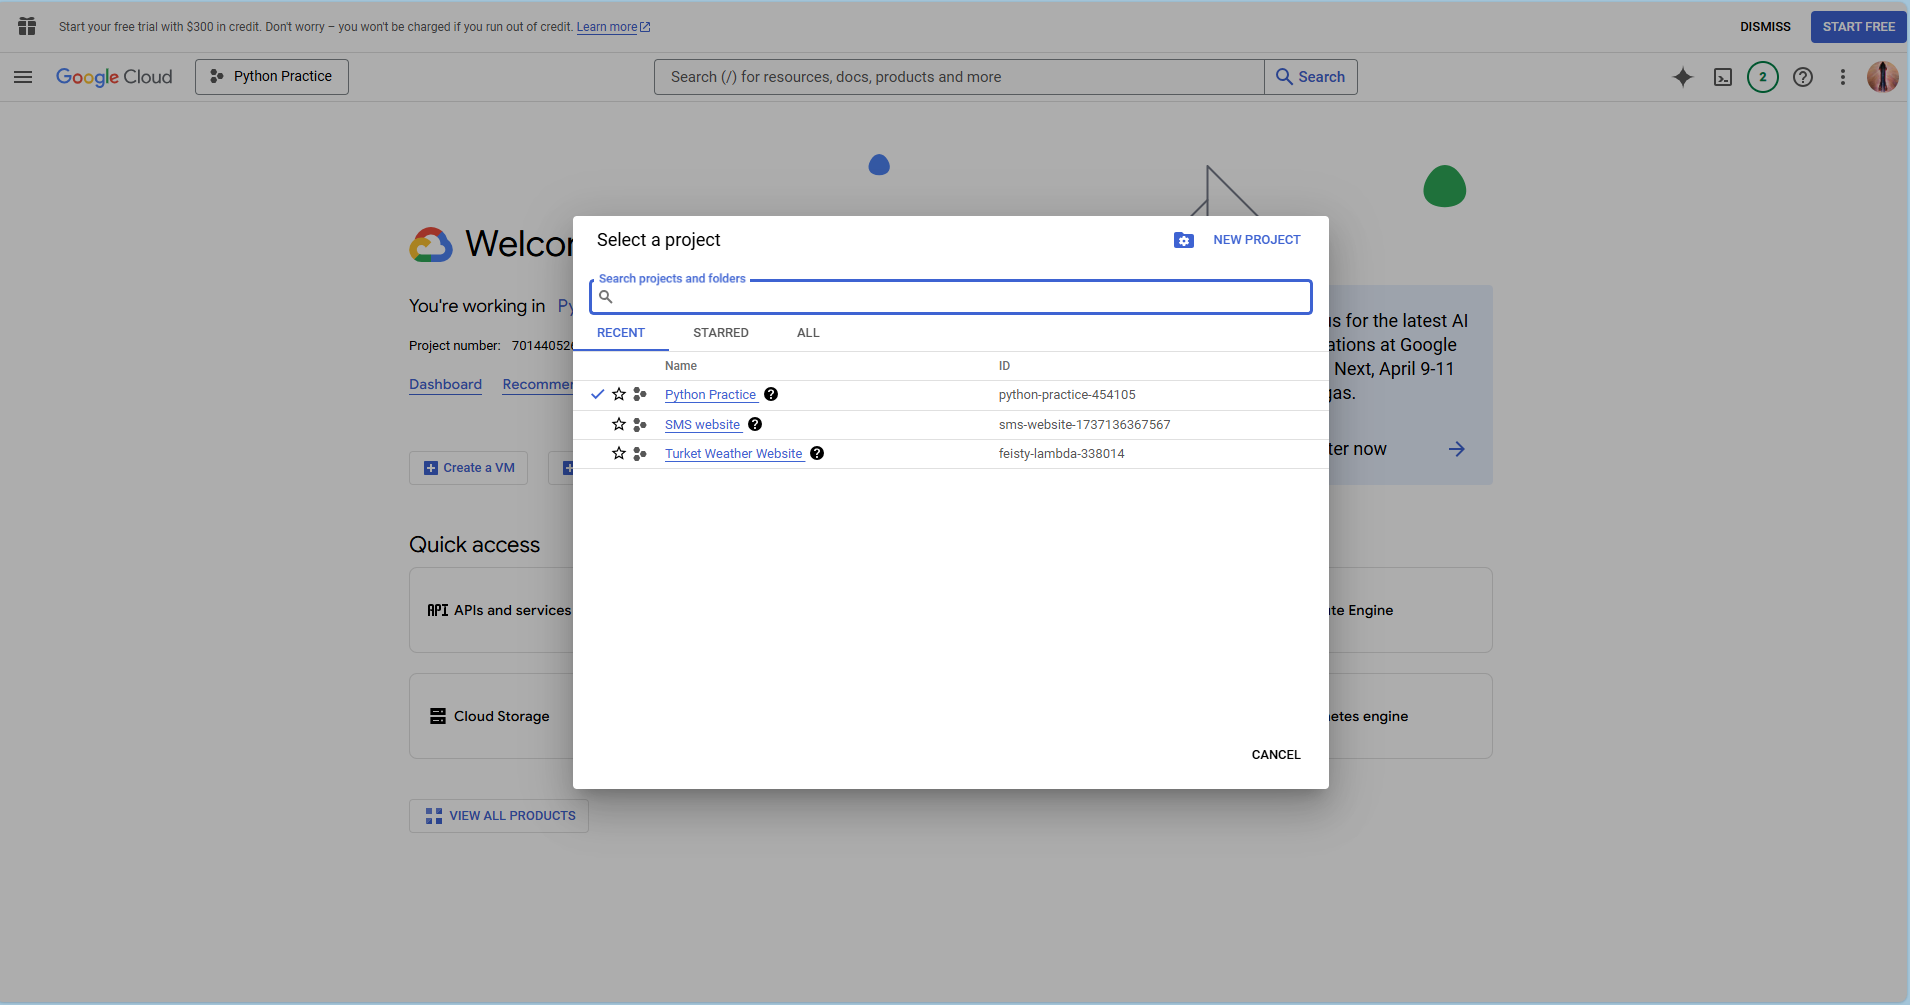Click help icon next to Python Practice
The height and width of the screenshot is (1005, 1910).
771,394
